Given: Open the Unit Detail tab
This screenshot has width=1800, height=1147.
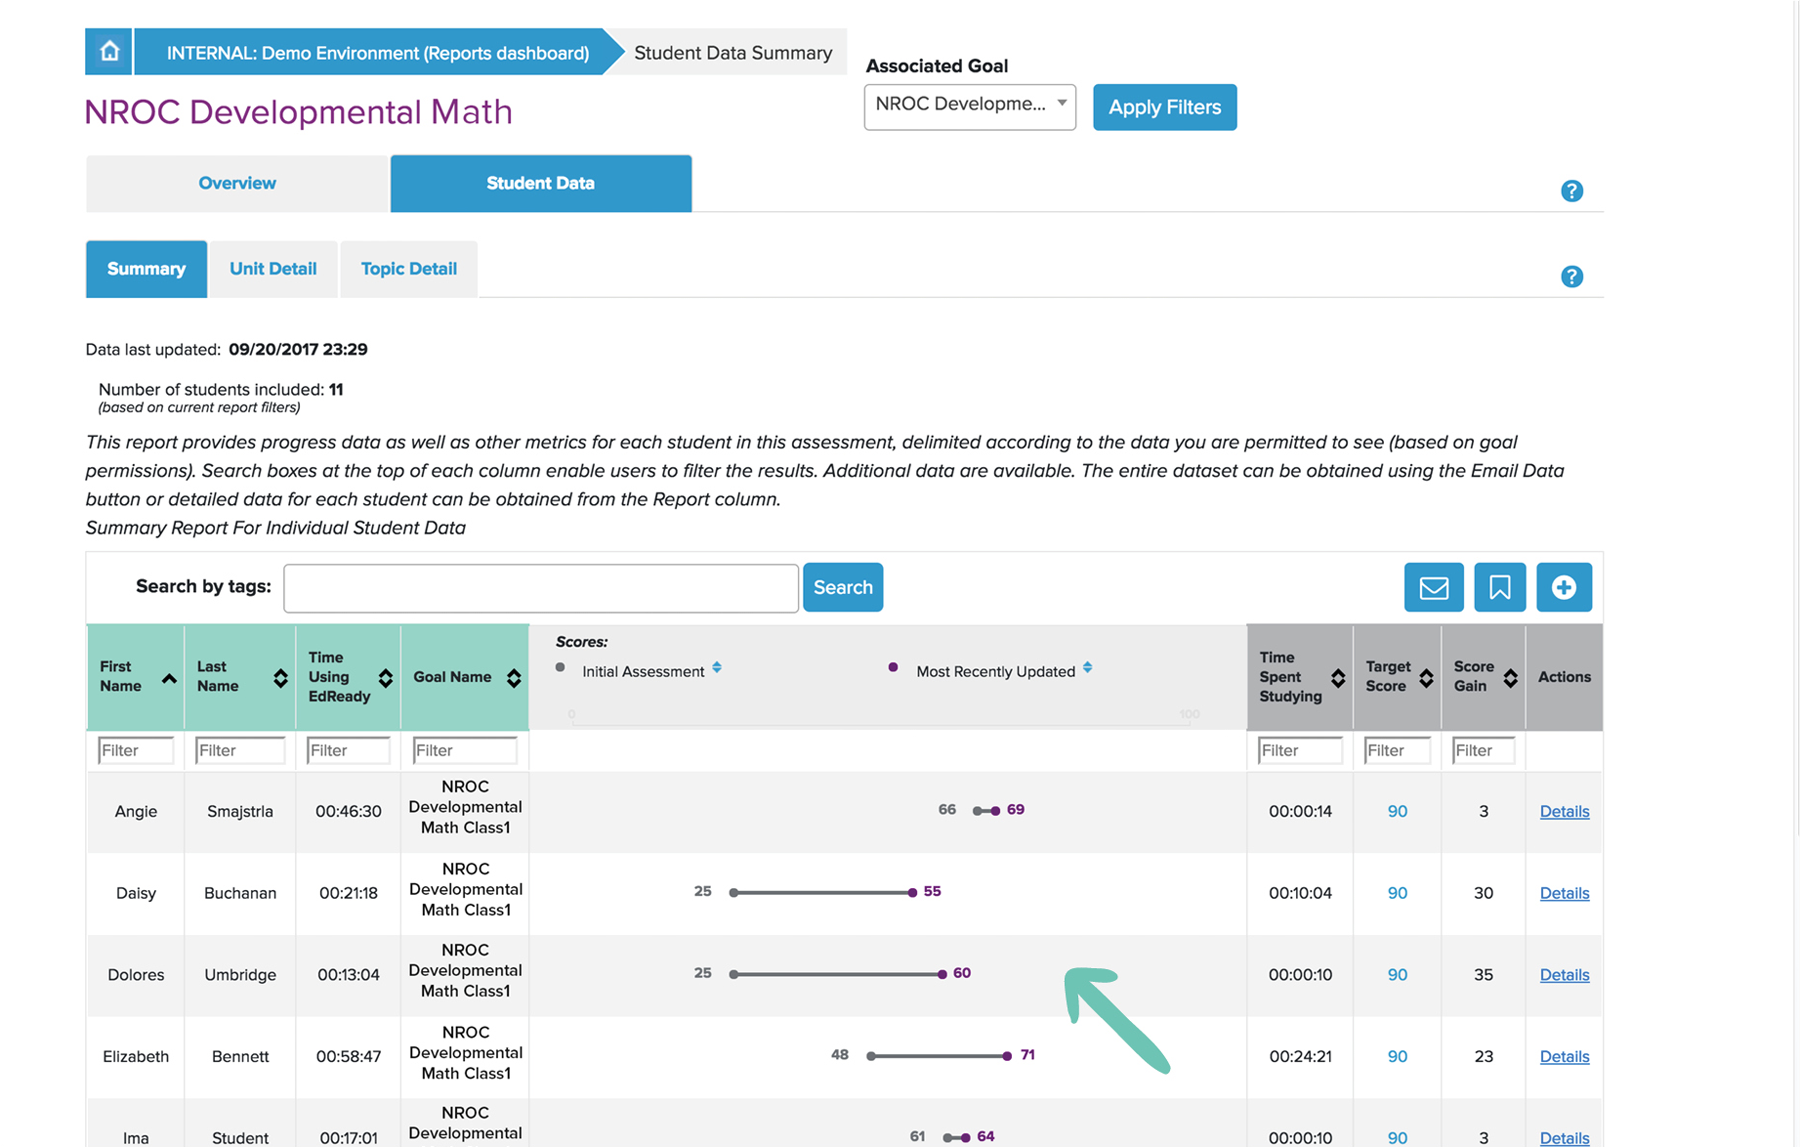Looking at the screenshot, I should 273,269.
